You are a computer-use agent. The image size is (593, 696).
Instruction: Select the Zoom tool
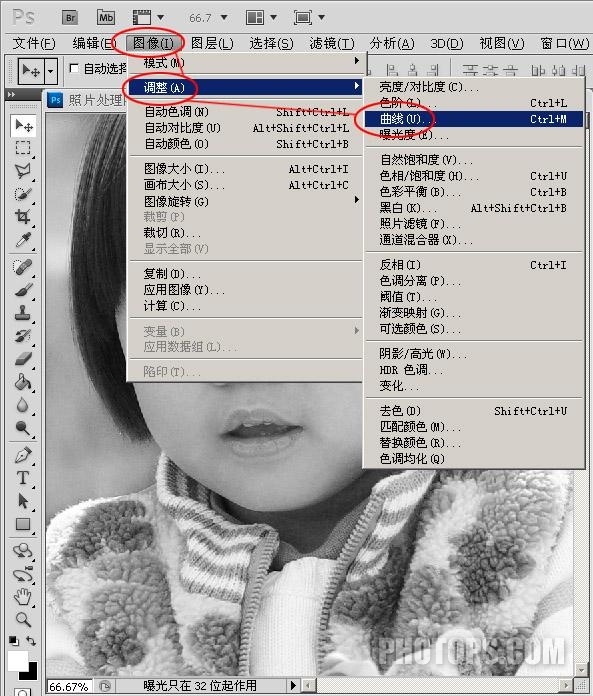pyautogui.click(x=23, y=619)
